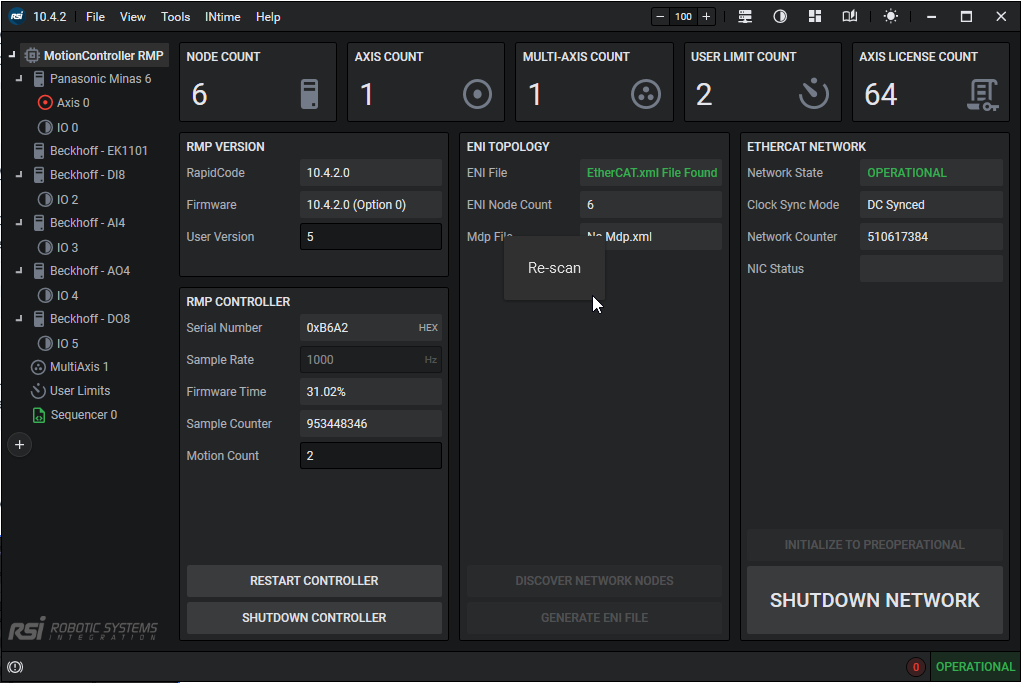The height and width of the screenshot is (683, 1022).
Task: Click the RSI logo in the title bar
Action: pos(16,16)
